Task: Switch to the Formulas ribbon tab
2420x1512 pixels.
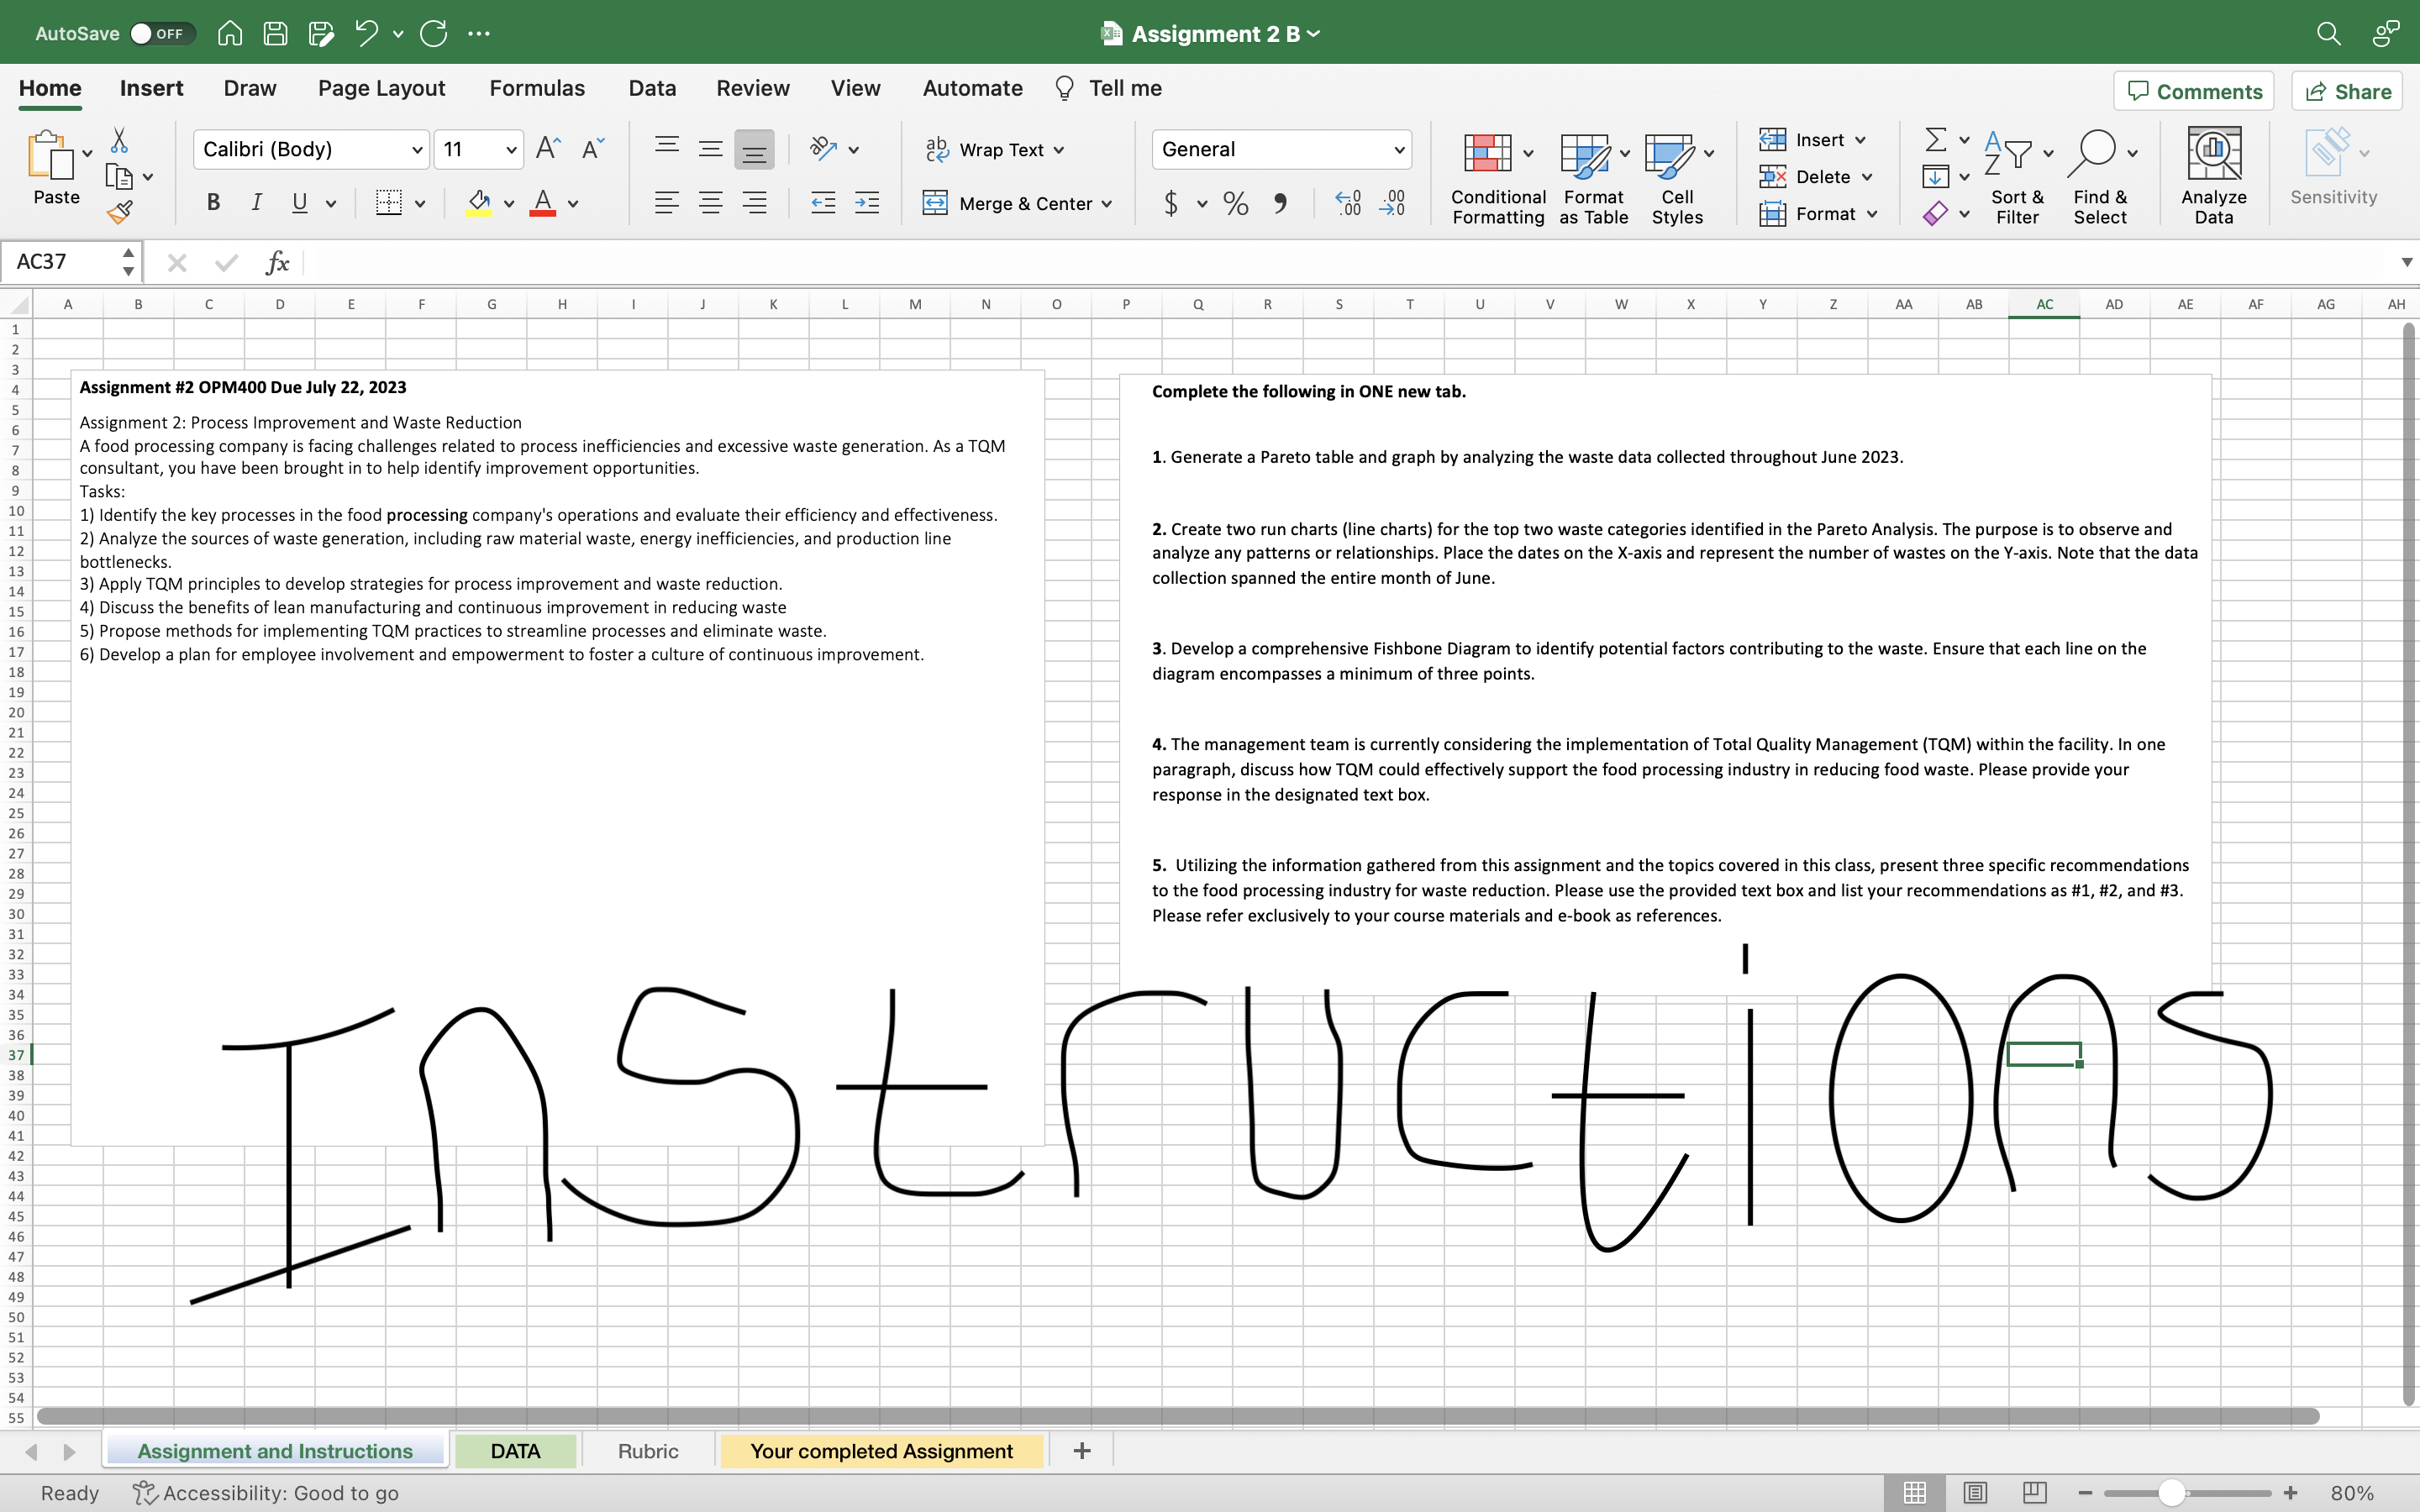Action: click(x=536, y=88)
